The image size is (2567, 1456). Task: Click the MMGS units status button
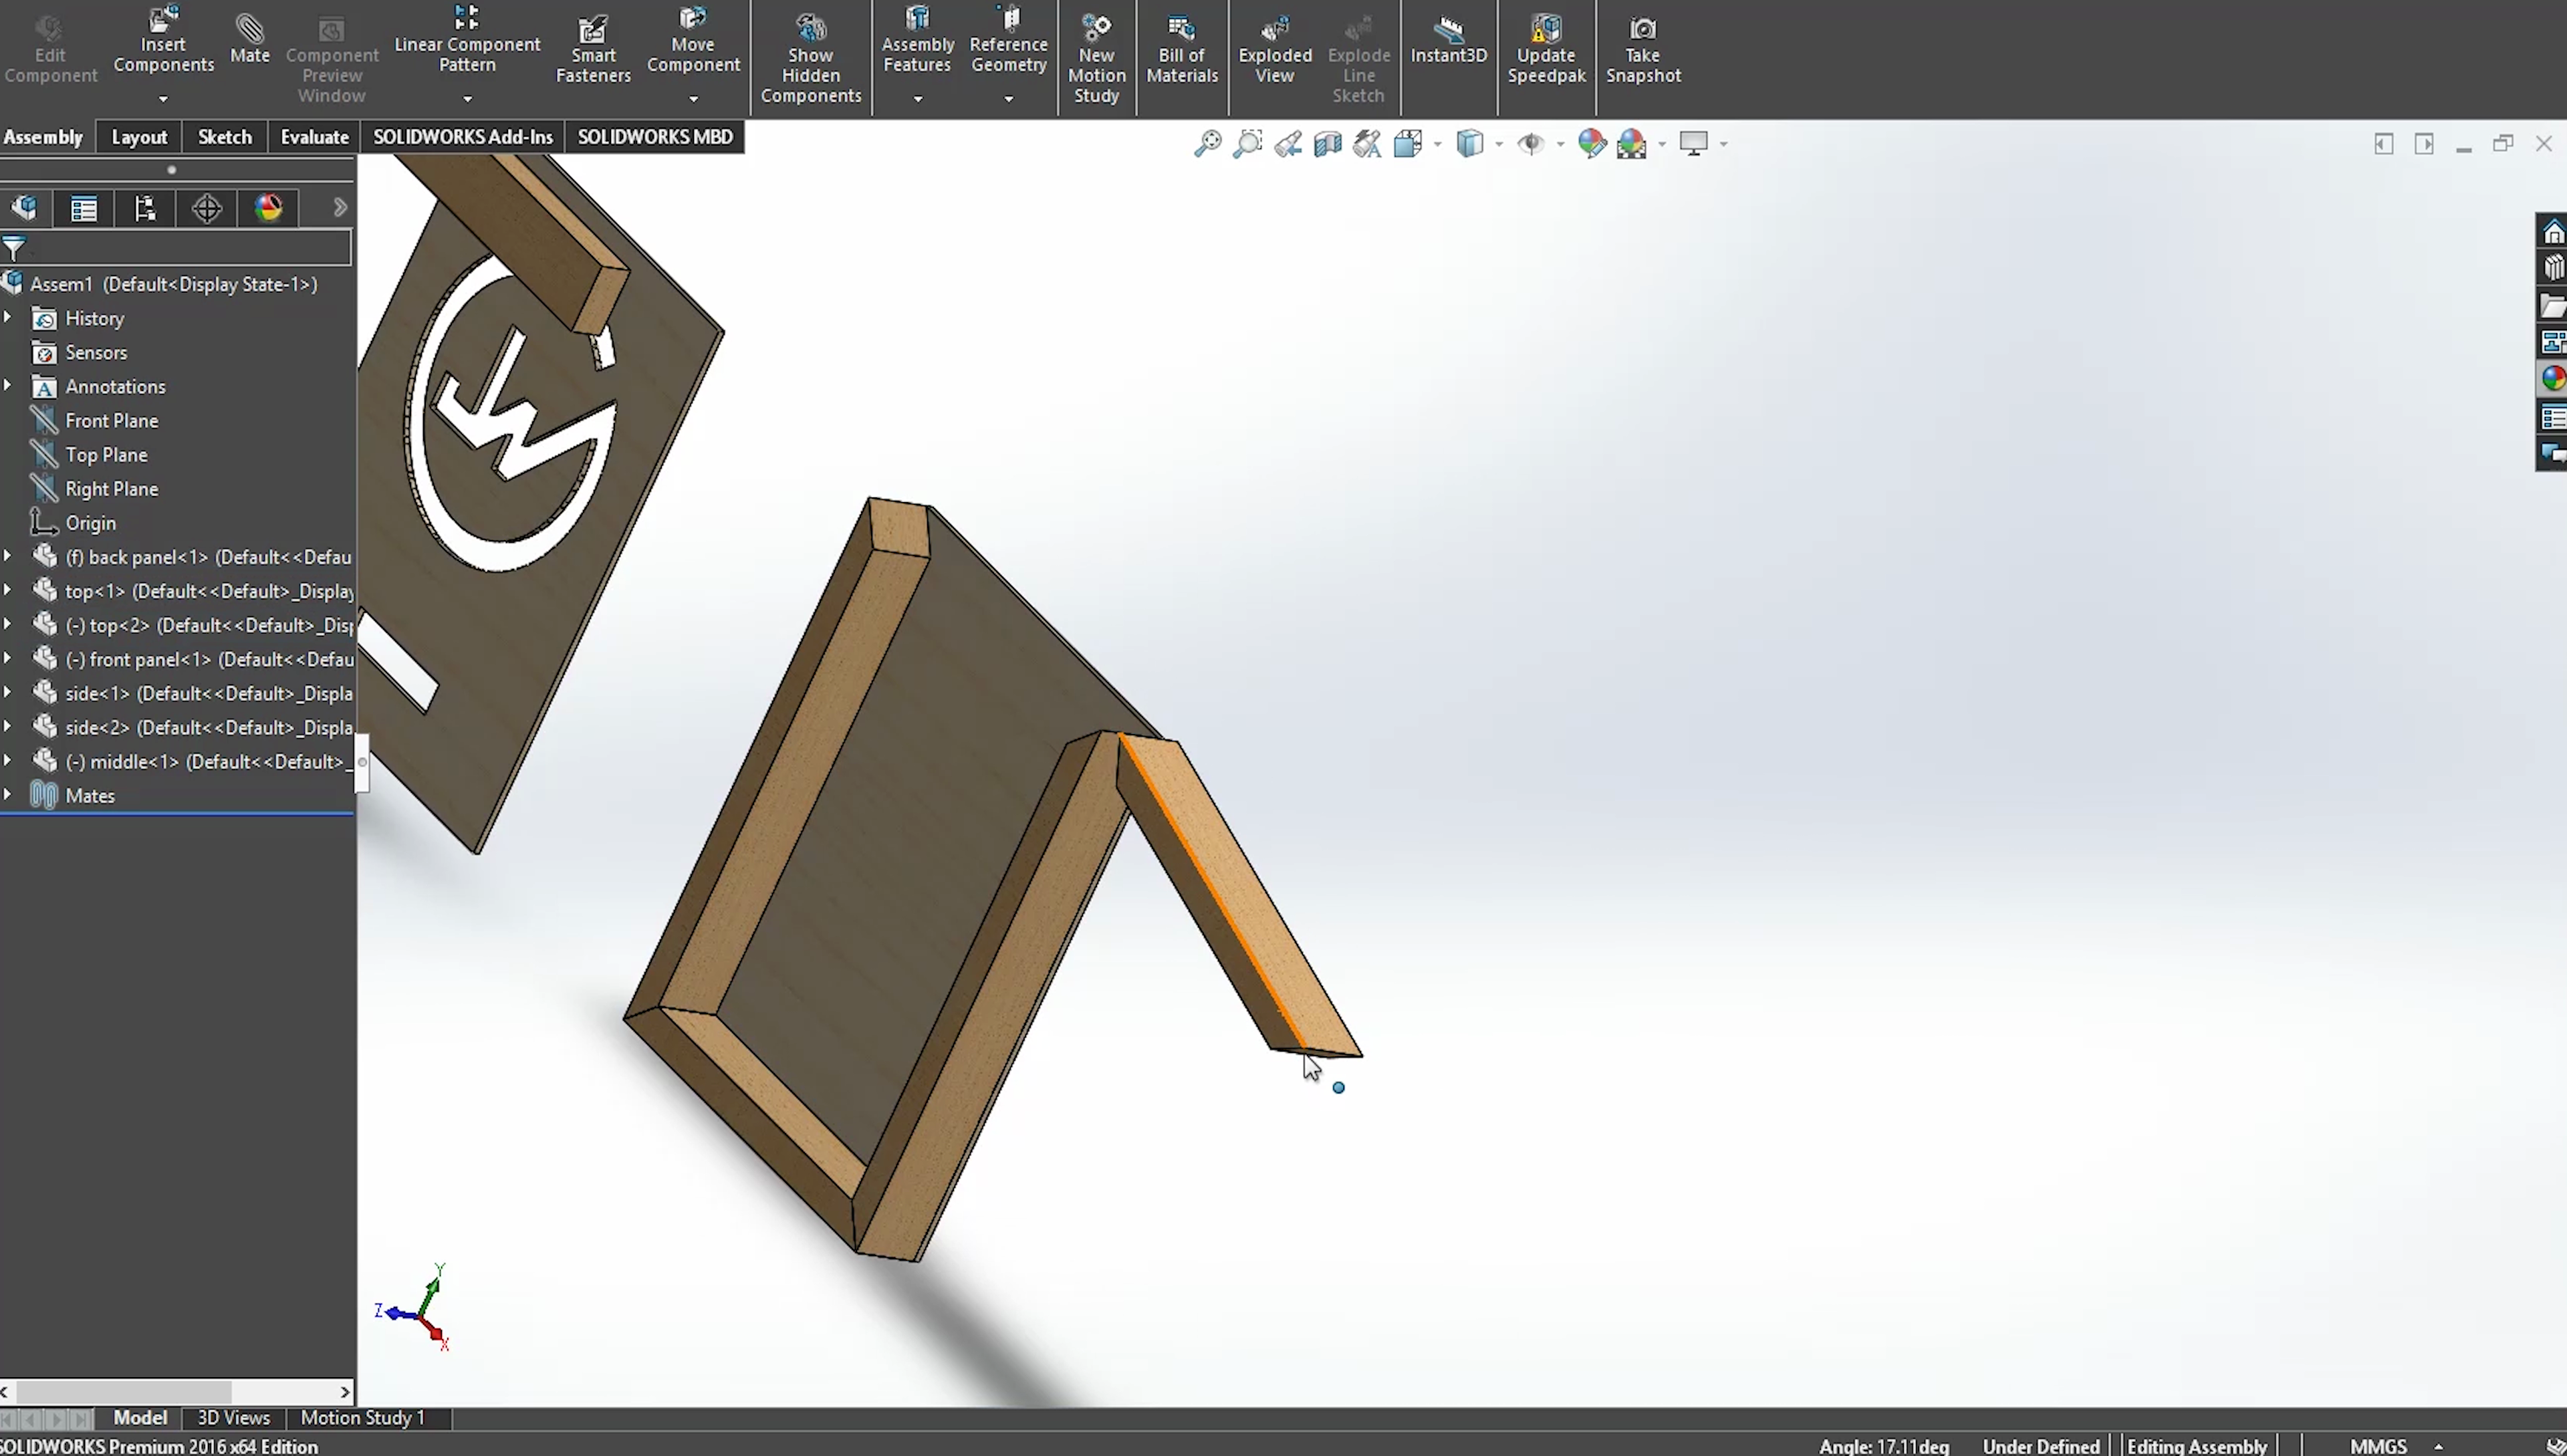2377,1446
